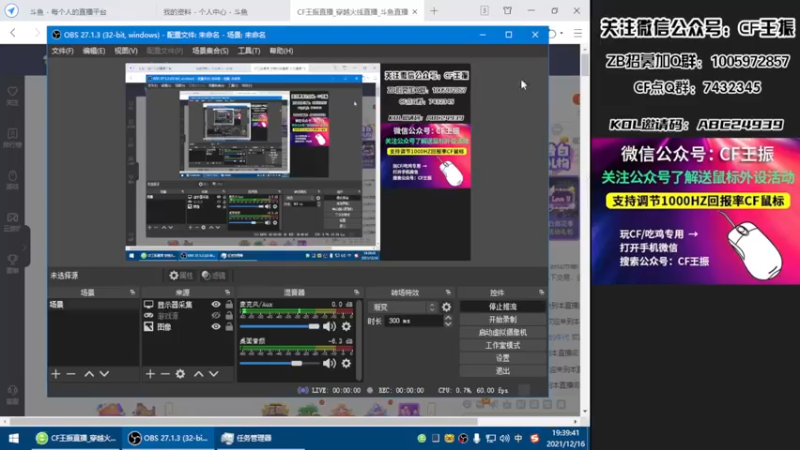Open the 视图(V) menu in OBS
This screenshot has height=450, width=800.
(x=126, y=51)
